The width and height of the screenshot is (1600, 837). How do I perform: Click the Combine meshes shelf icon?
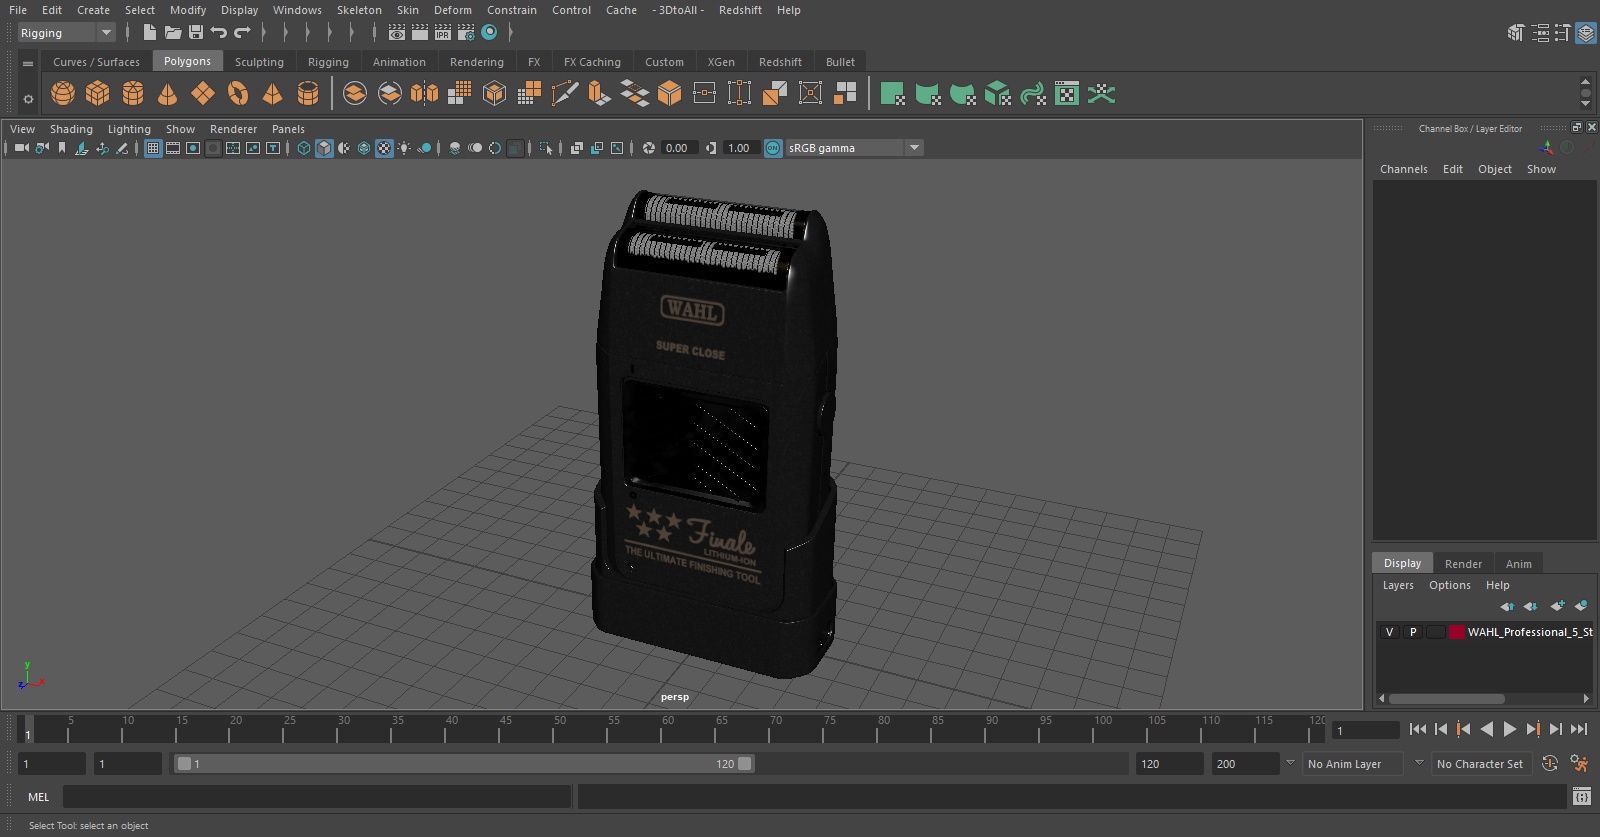coord(355,94)
